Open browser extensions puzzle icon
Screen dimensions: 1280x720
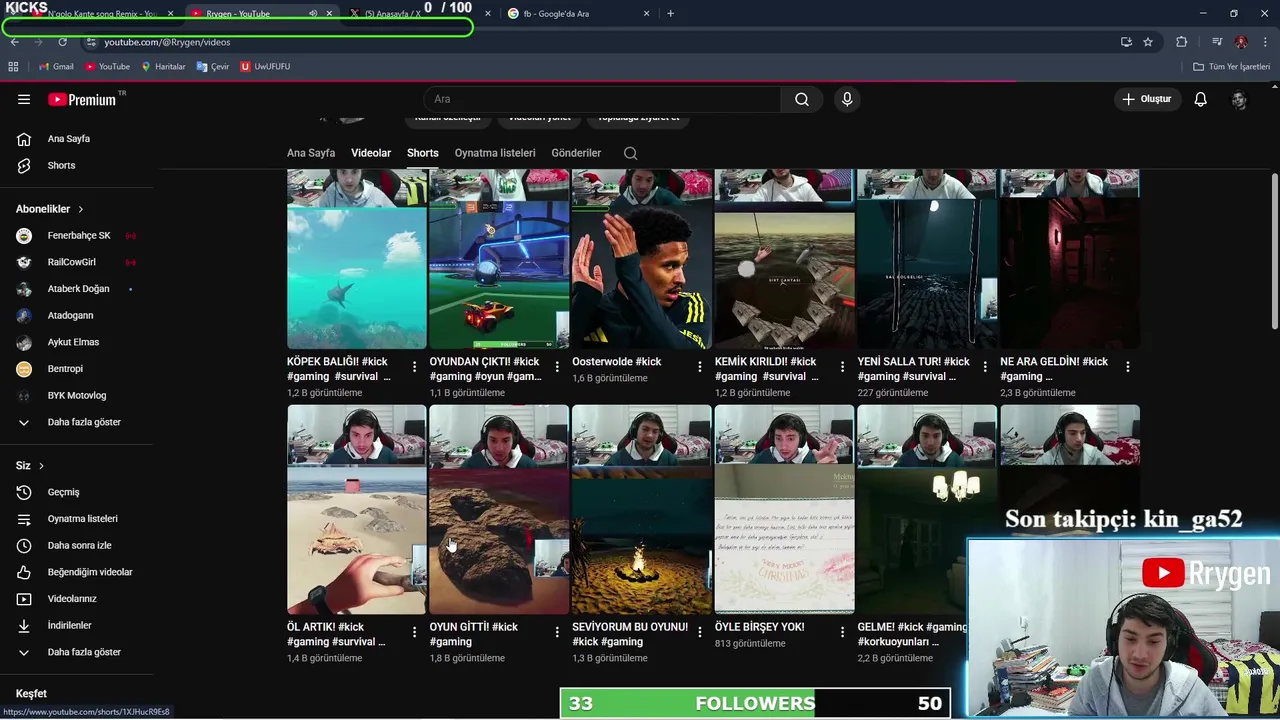tap(1182, 42)
